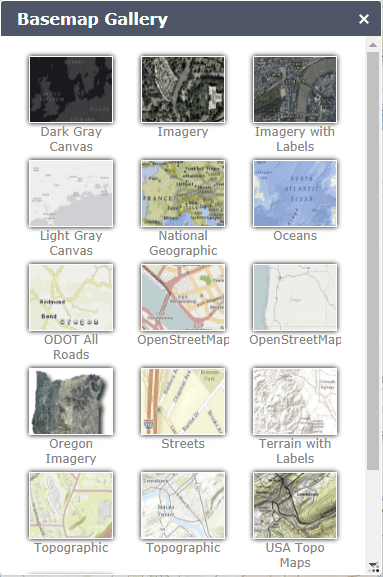This screenshot has width=383, height=577.
Task: Select the Streets basemap thumbnail
Action: (x=183, y=401)
